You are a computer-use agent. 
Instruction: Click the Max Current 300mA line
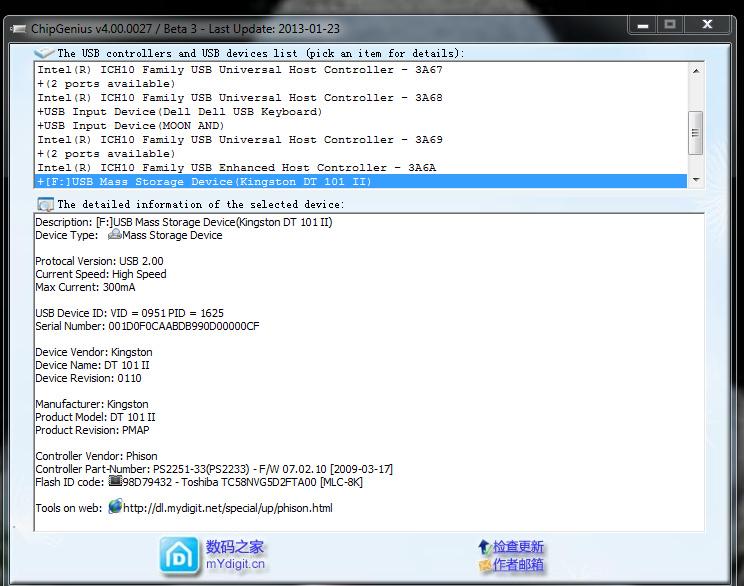(85, 287)
